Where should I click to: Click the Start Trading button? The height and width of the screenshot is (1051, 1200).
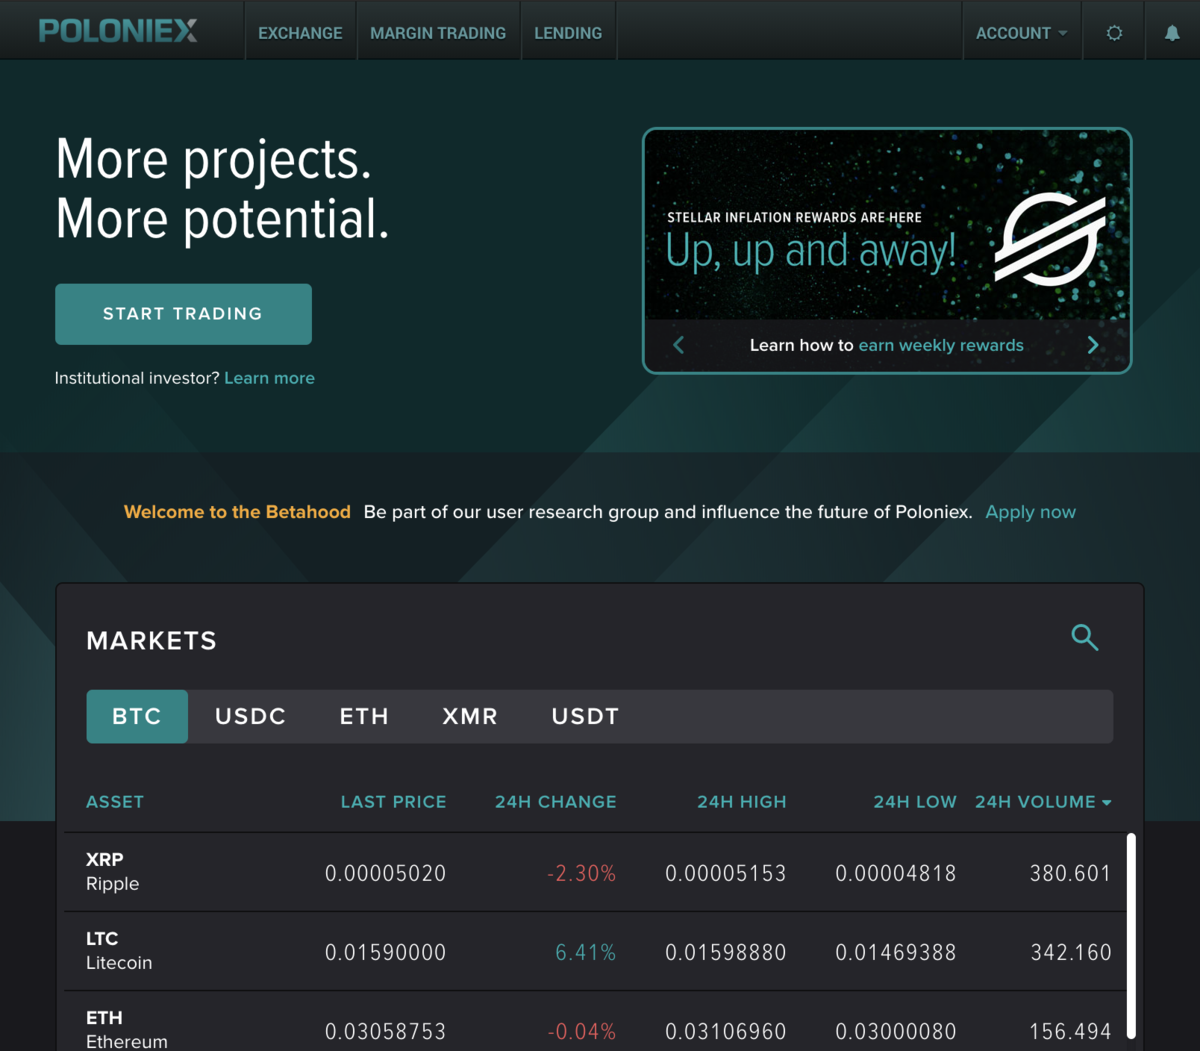pyautogui.click(x=183, y=314)
